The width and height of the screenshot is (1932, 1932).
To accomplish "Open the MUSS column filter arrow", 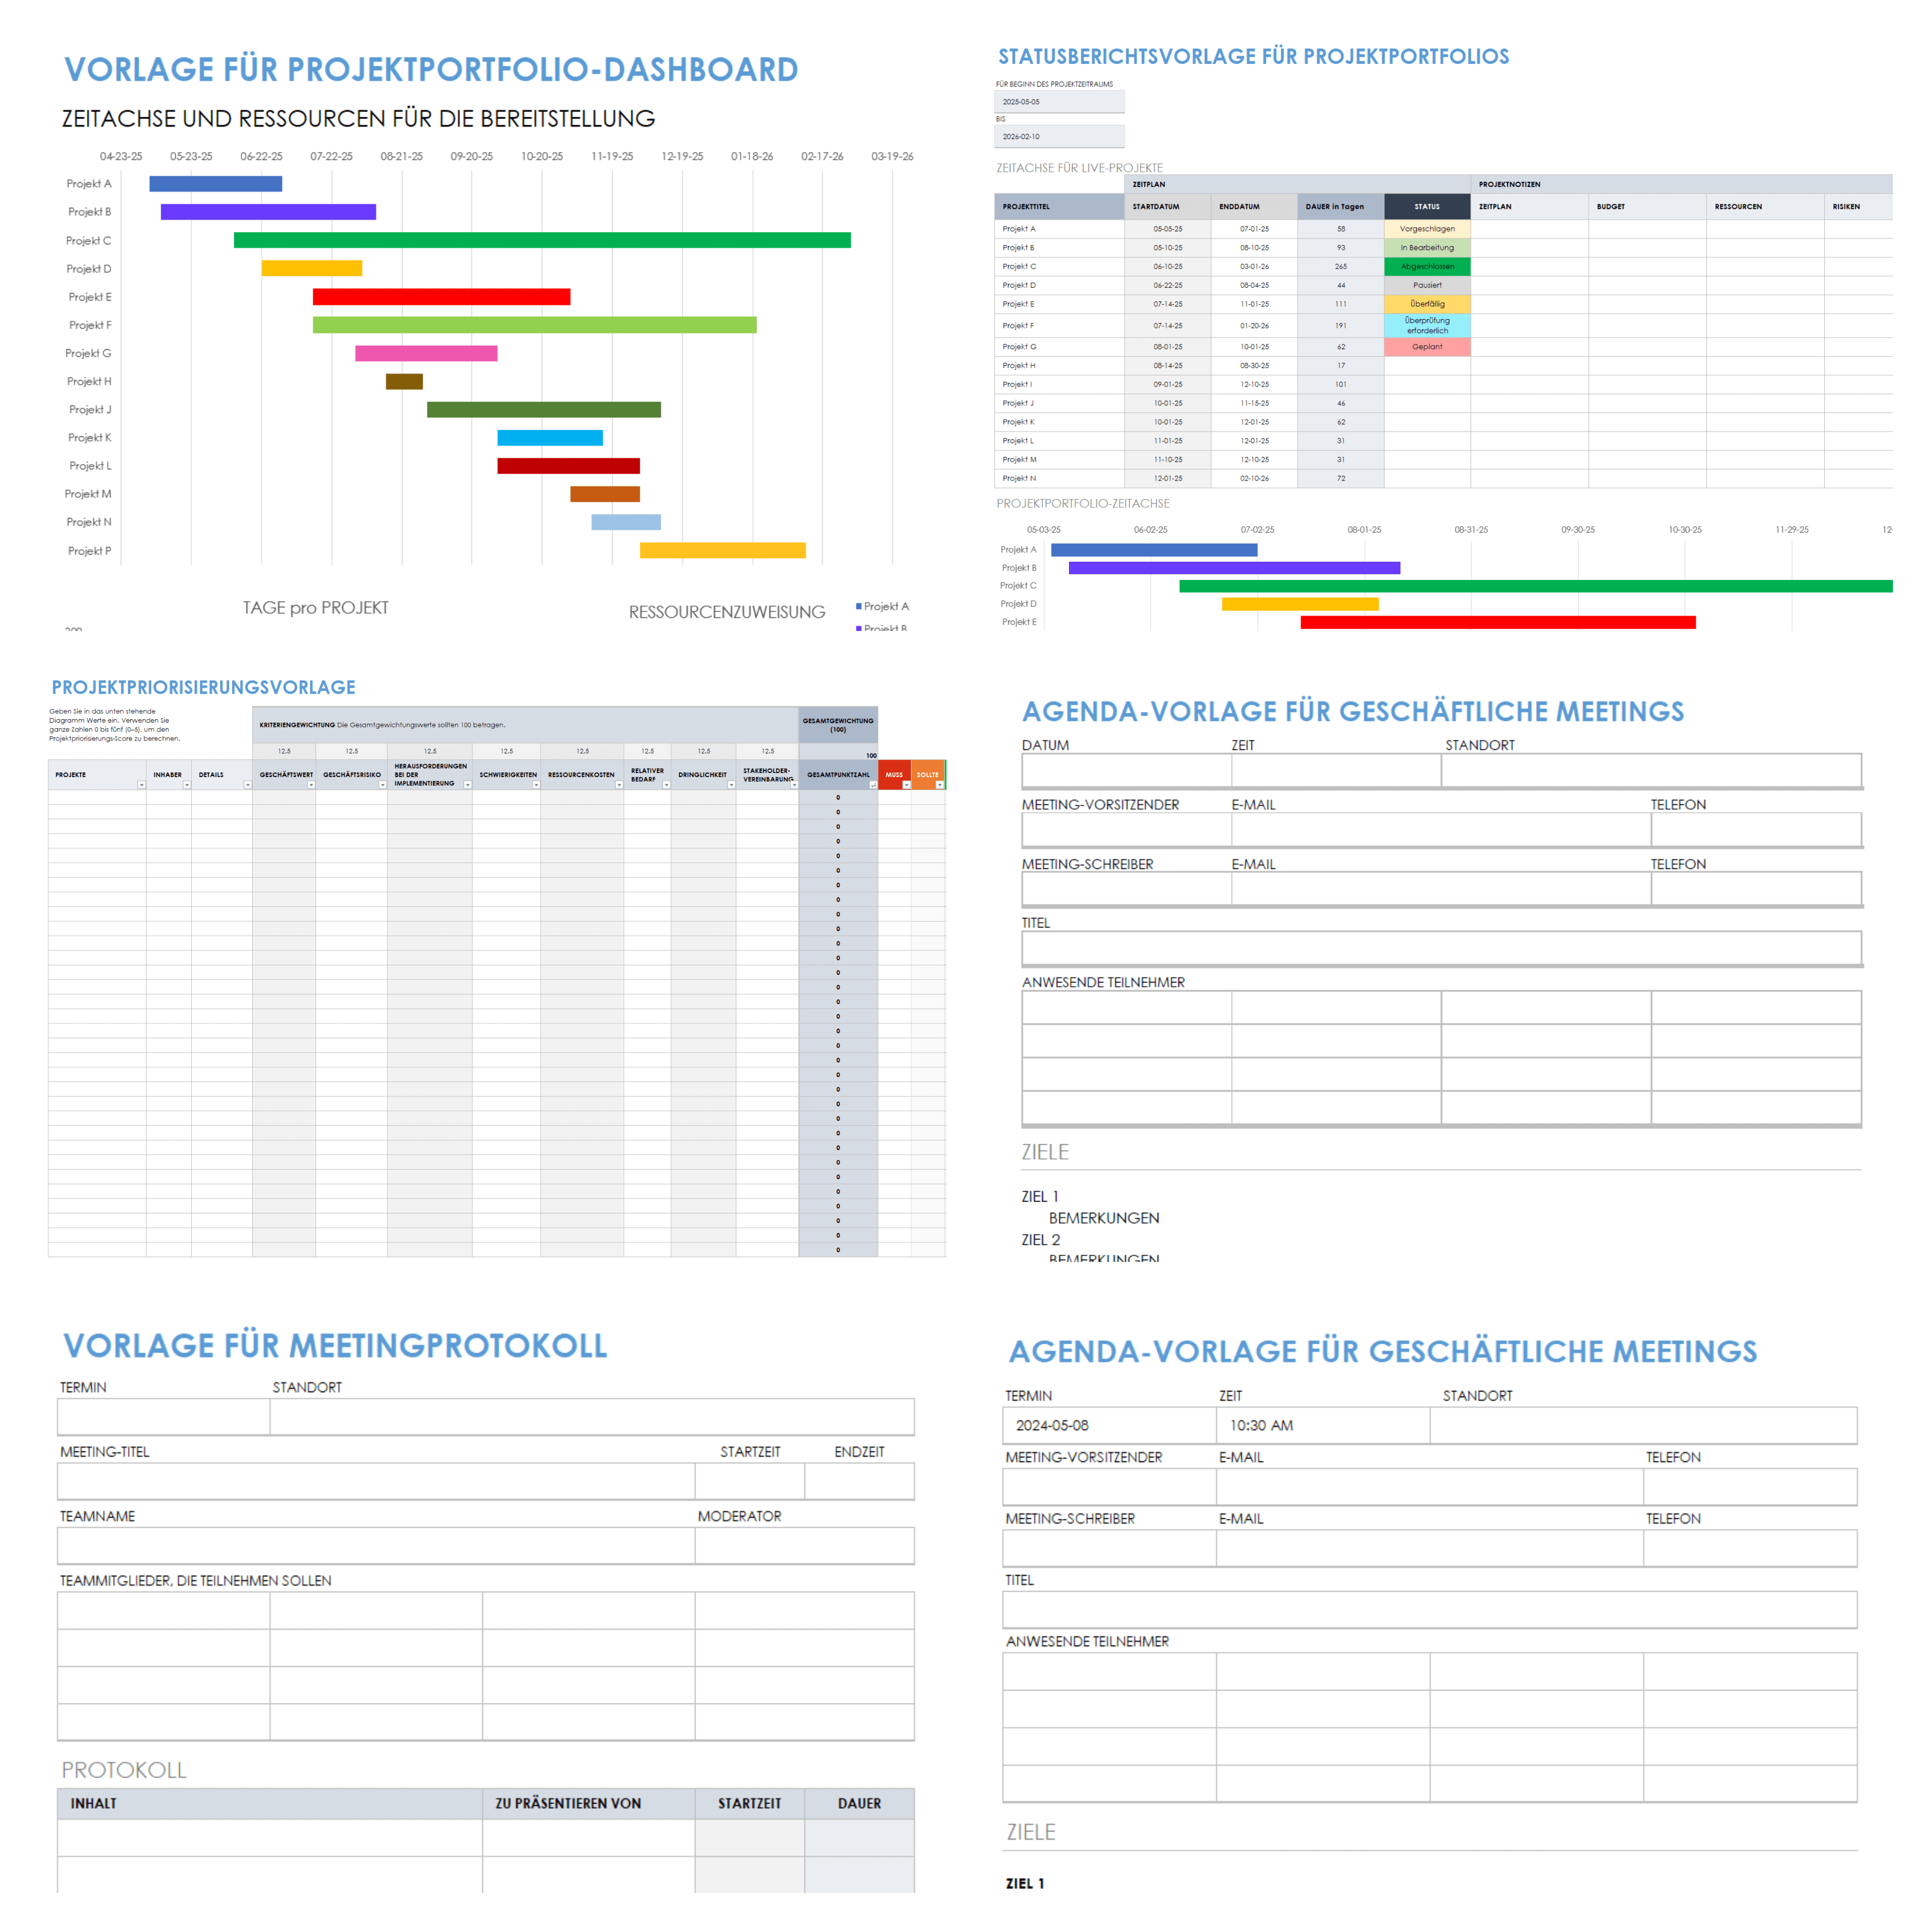I will 906,785.
